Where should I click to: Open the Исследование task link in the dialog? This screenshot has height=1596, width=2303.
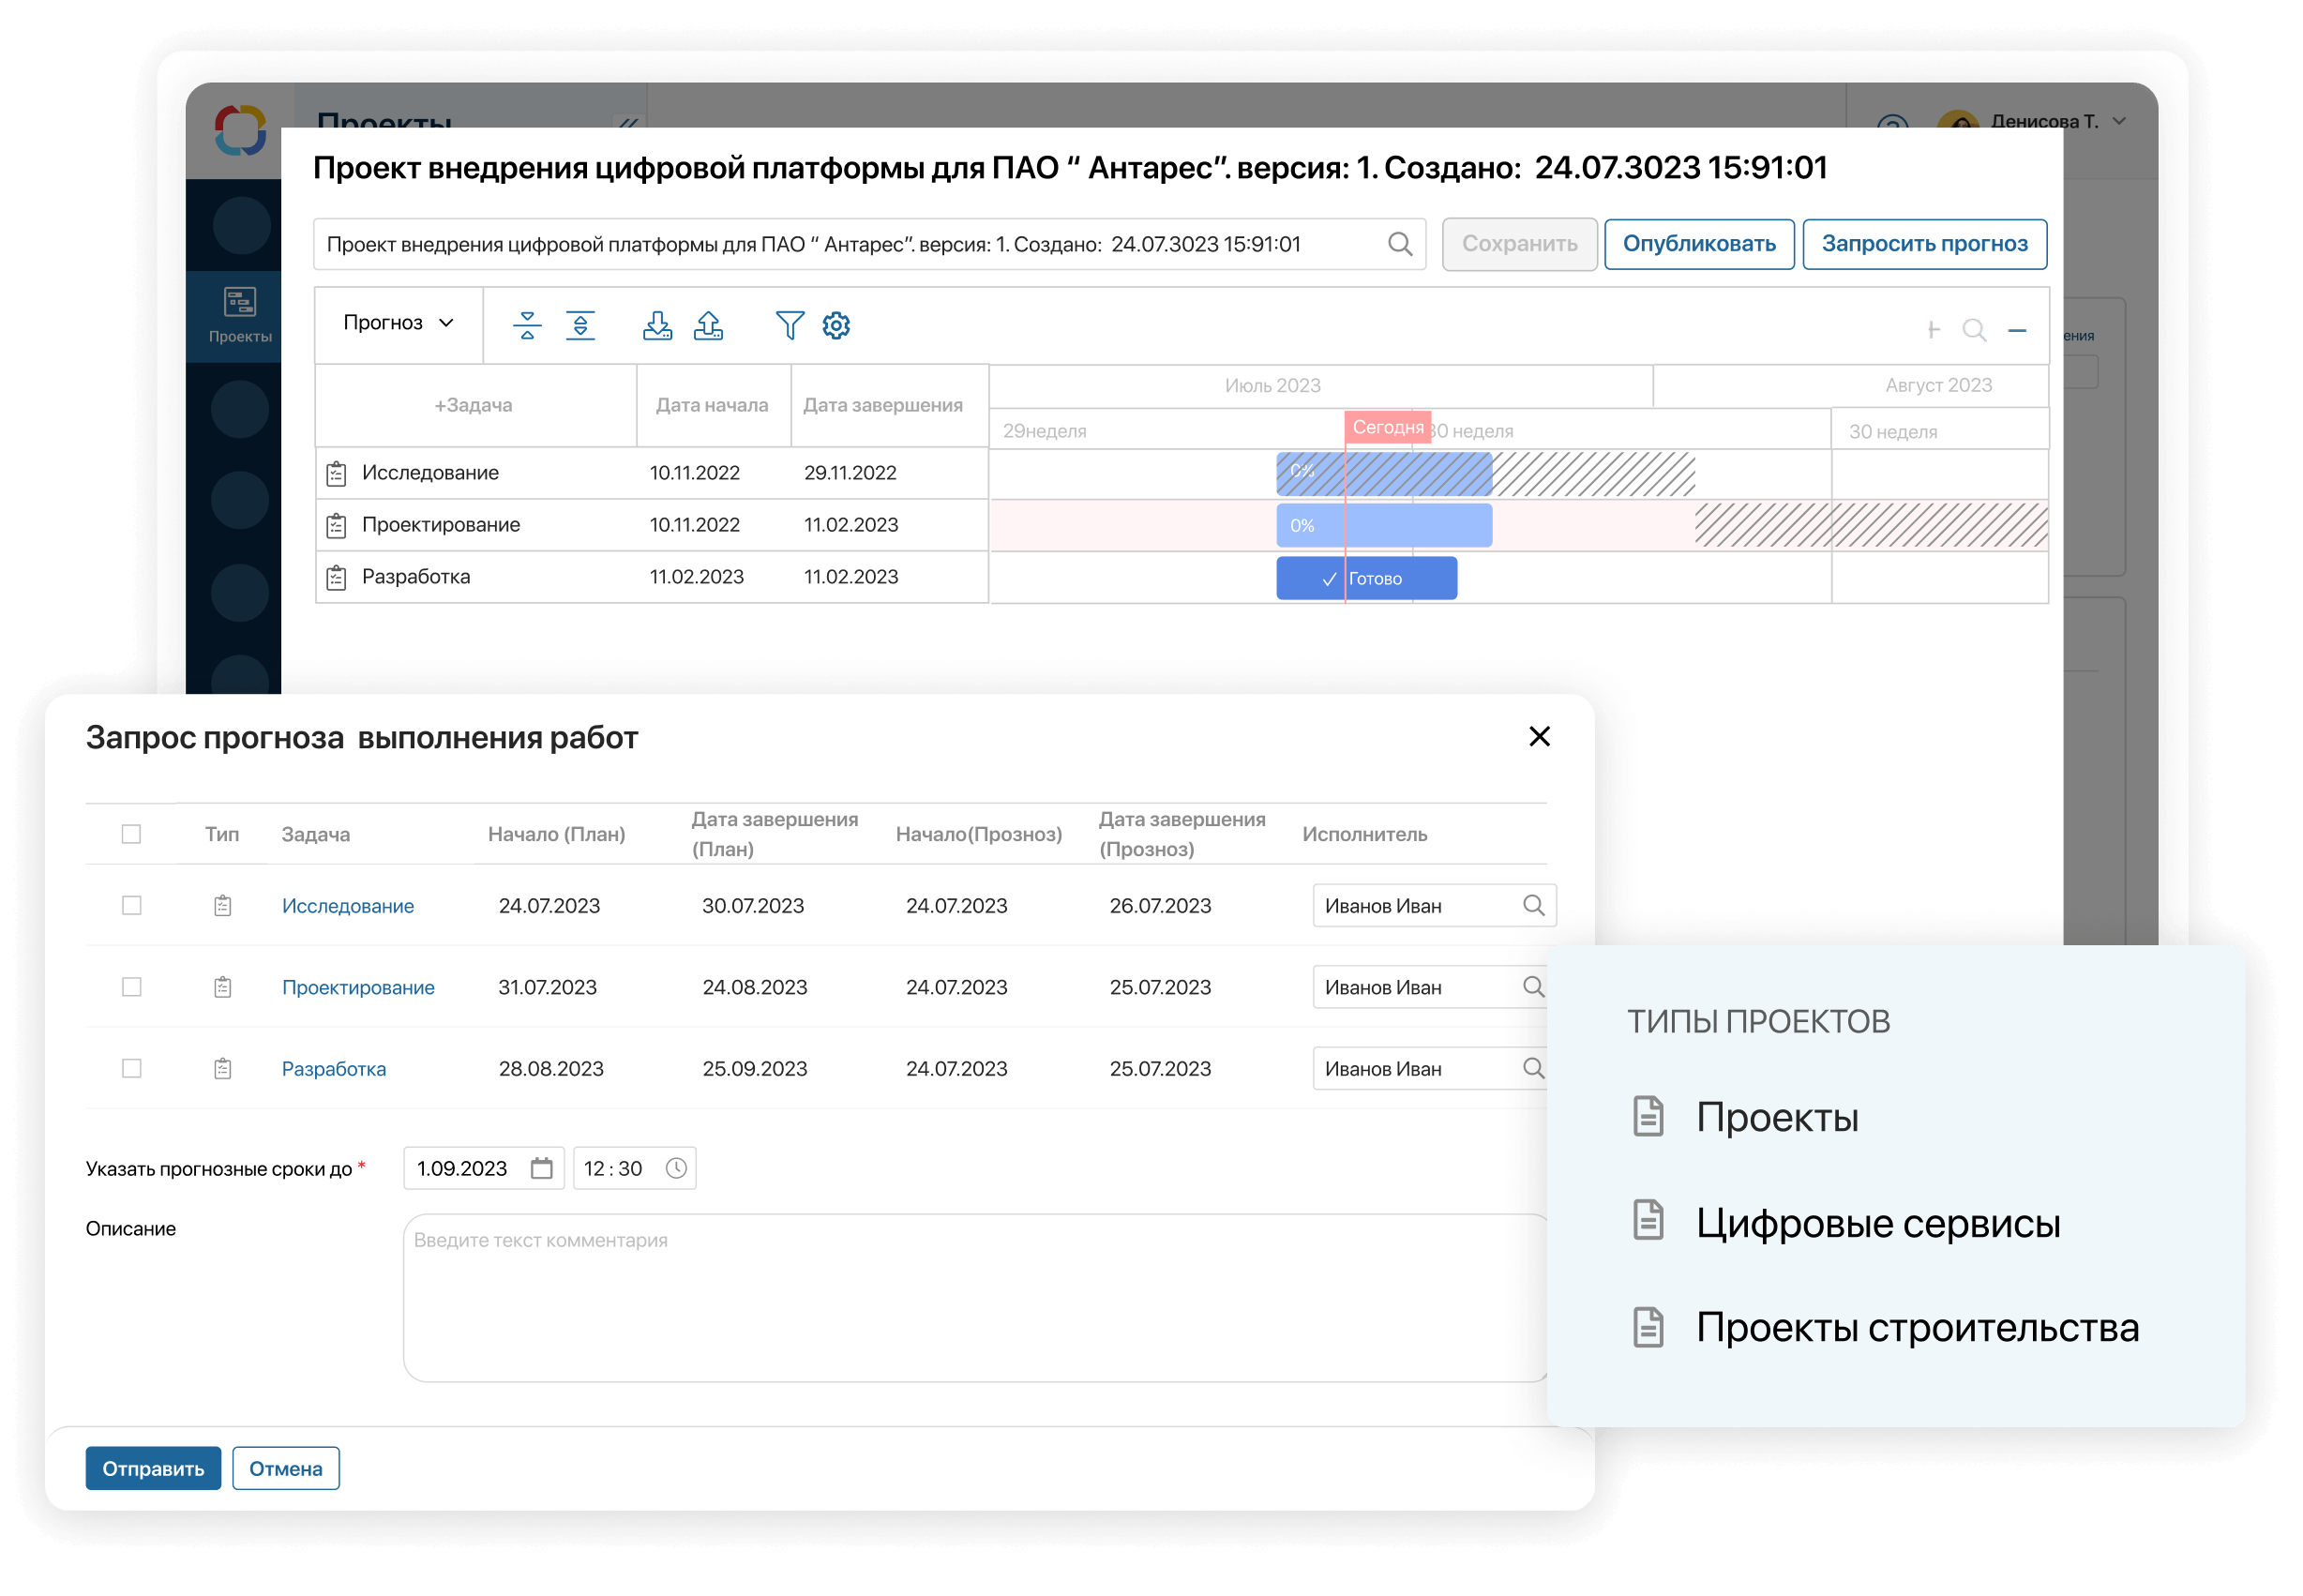click(x=347, y=905)
